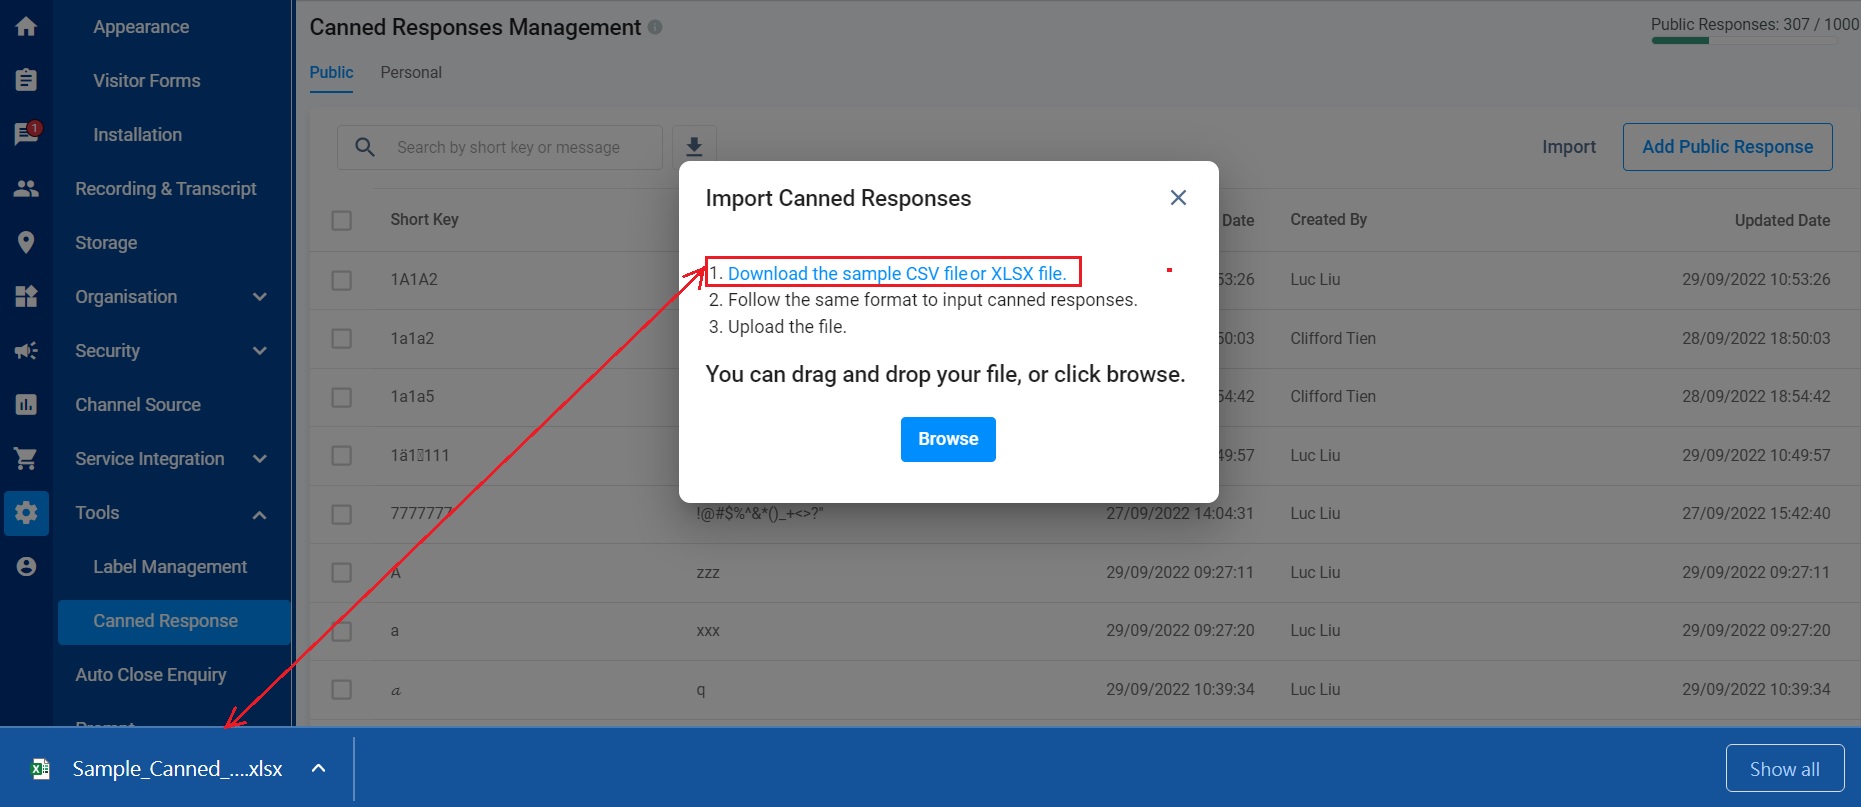The height and width of the screenshot is (807, 1861).
Task: Click the settings gear icon
Action: point(26,513)
